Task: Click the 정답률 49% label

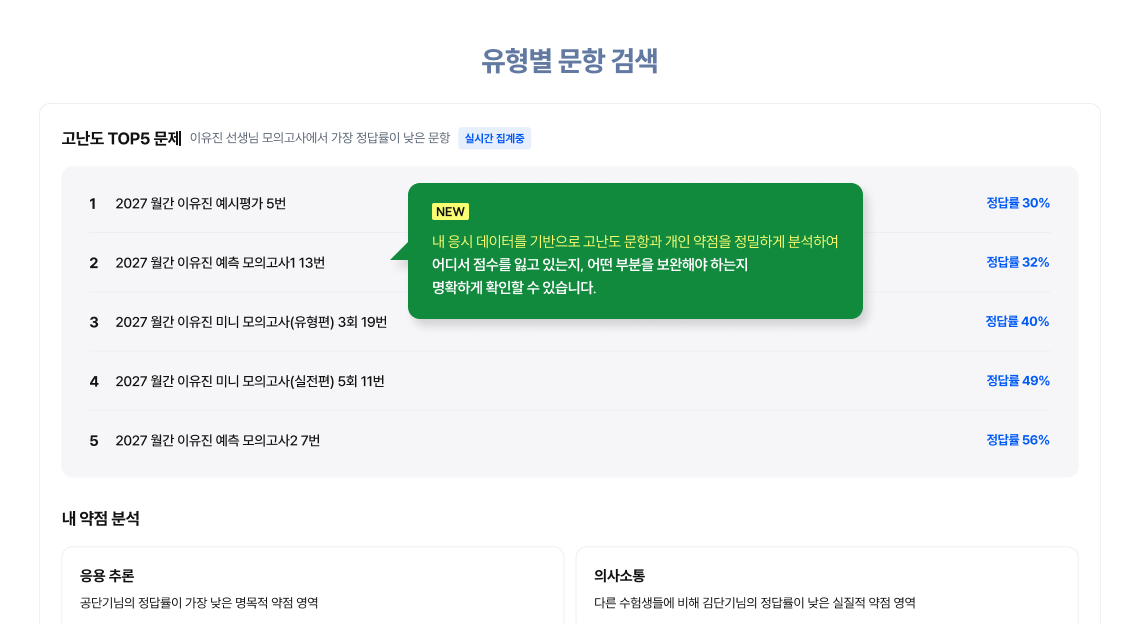Action: 1018,380
